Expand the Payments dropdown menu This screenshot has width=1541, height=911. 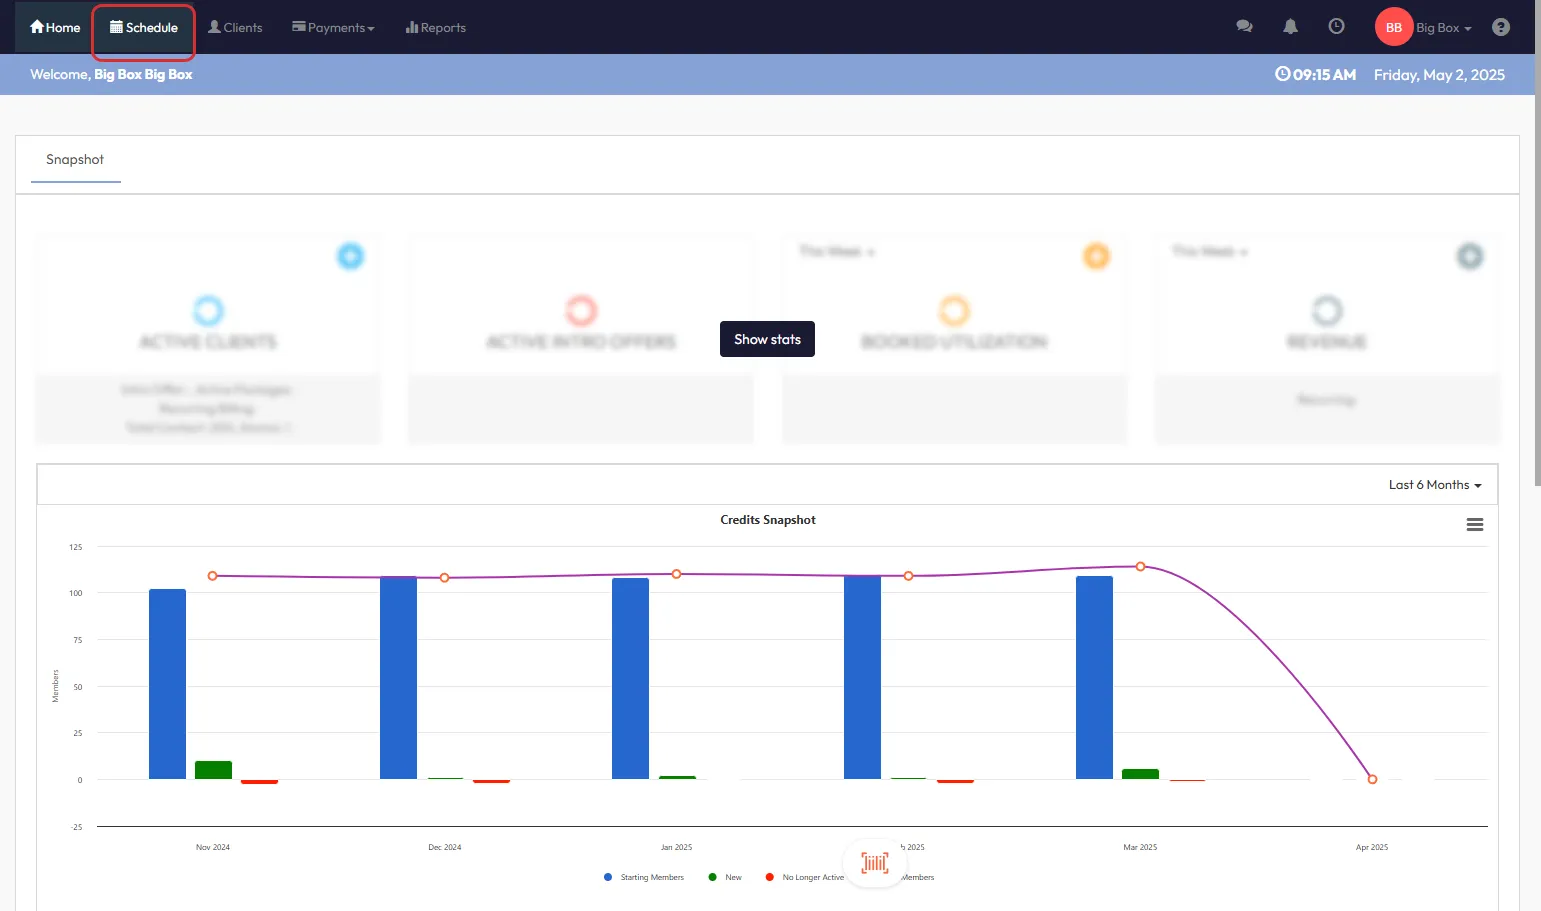point(333,27)
